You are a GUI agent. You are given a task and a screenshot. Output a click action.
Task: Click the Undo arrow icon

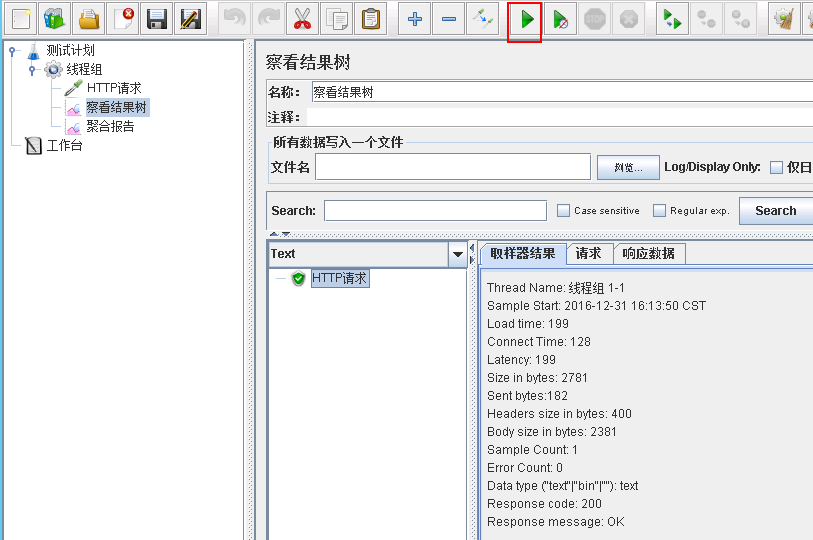click(234, 19)
